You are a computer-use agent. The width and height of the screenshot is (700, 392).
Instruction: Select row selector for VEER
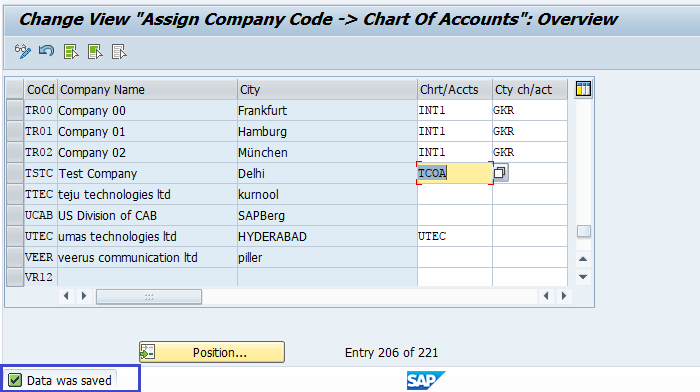(15, 257)
